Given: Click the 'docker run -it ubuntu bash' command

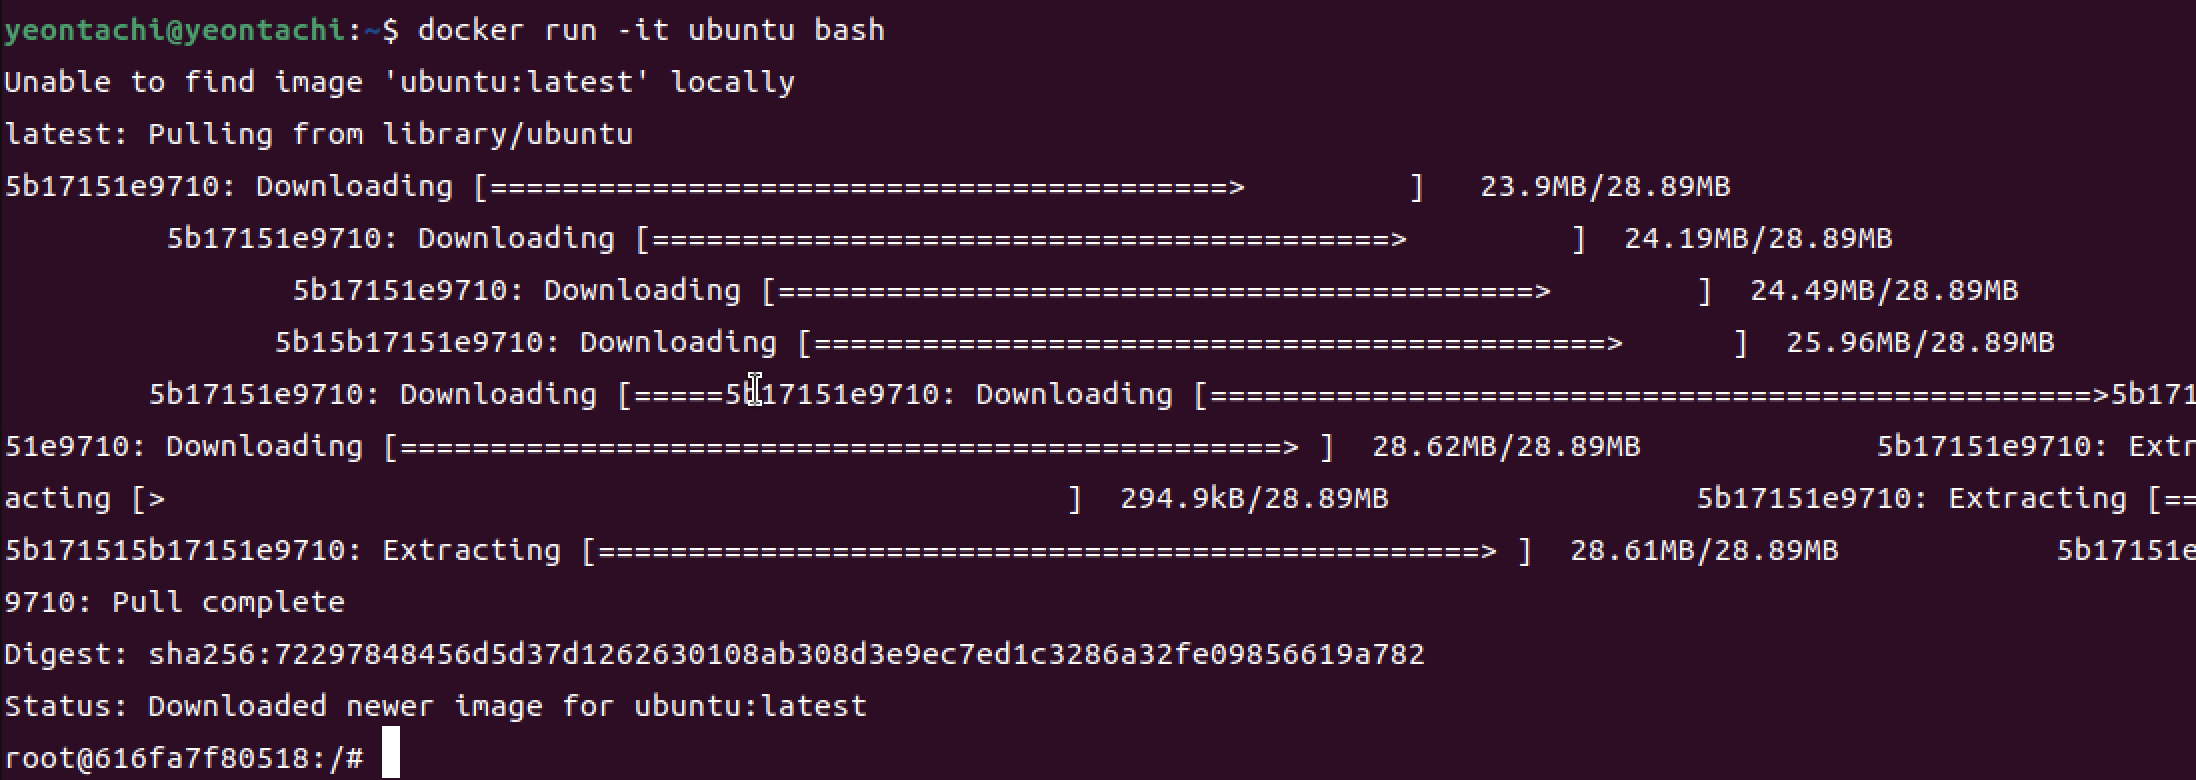Looking at the screenshot, I should pos(651,30).
